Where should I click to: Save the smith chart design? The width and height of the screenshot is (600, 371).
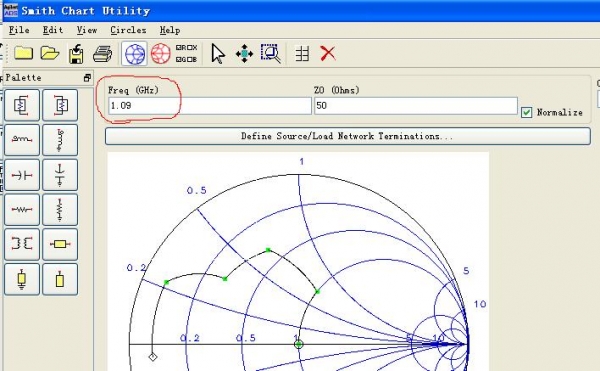[76, 54]
